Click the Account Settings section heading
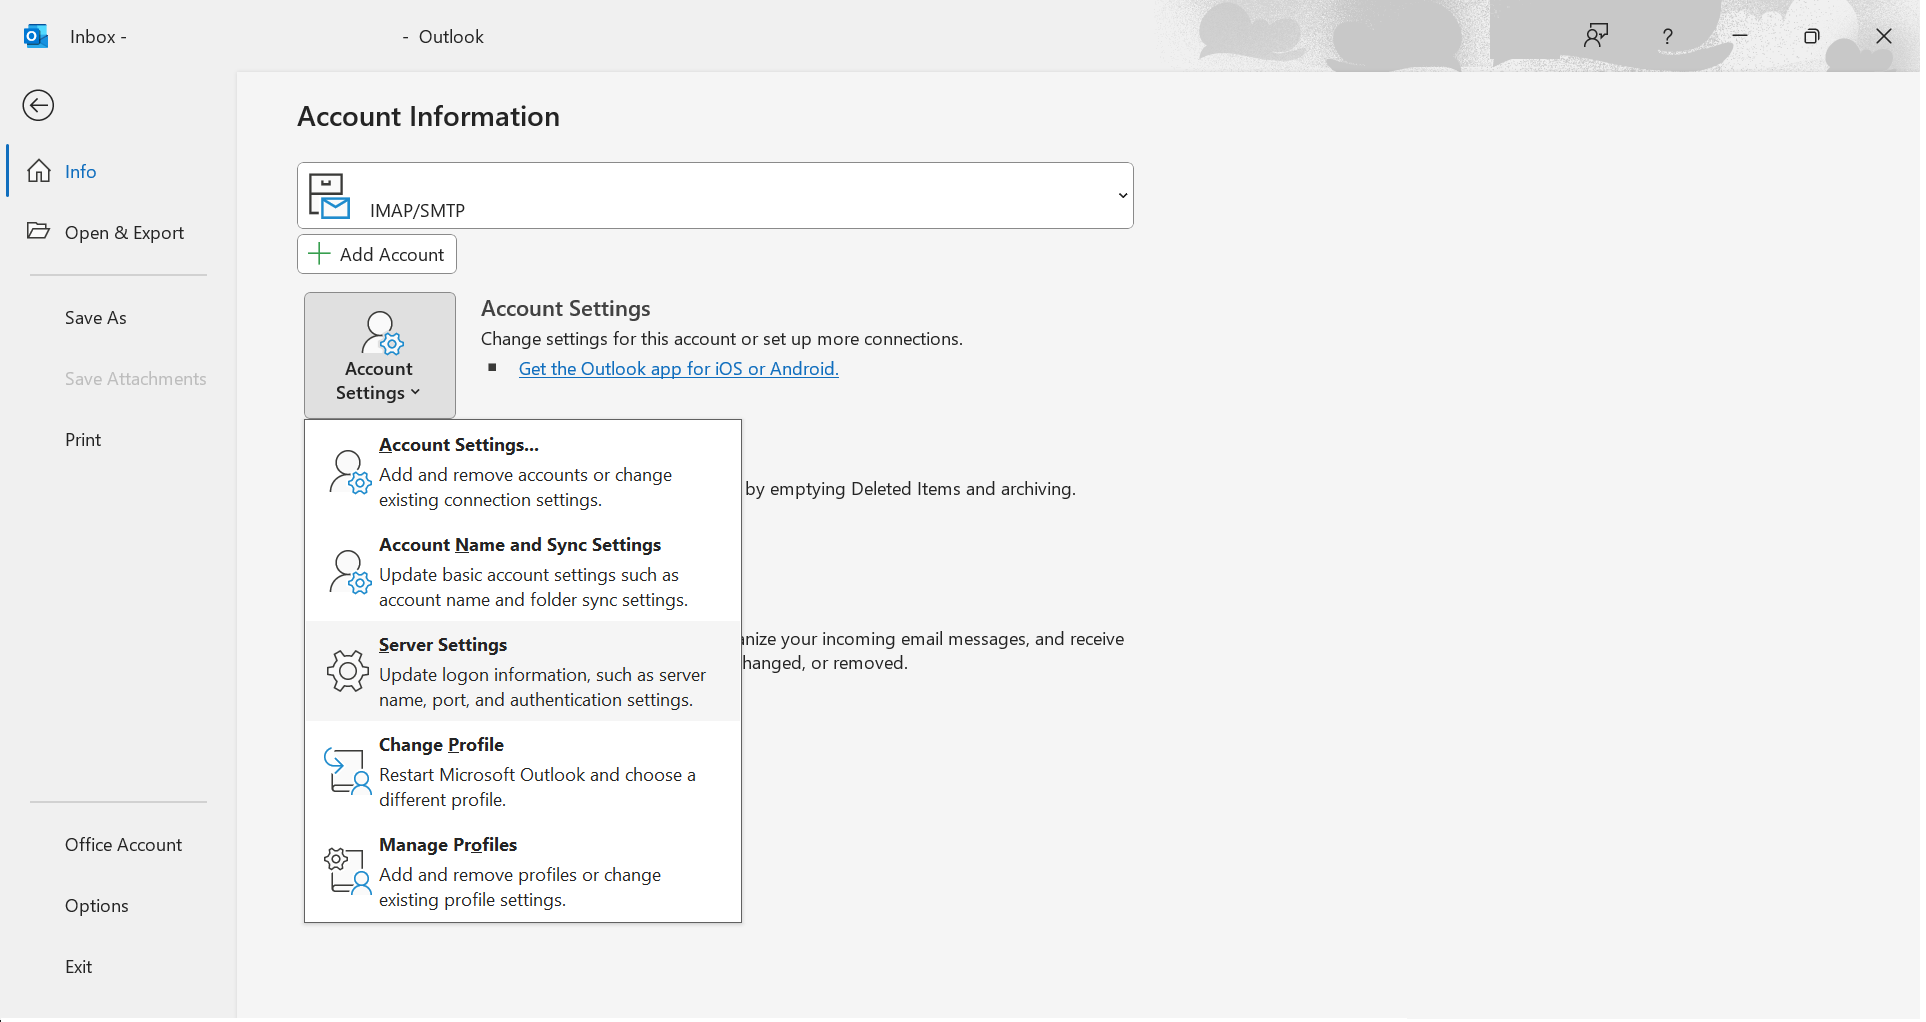The height and width of the screenshot is (1022, 1926). pyautogui.click(x=566, y=308)
